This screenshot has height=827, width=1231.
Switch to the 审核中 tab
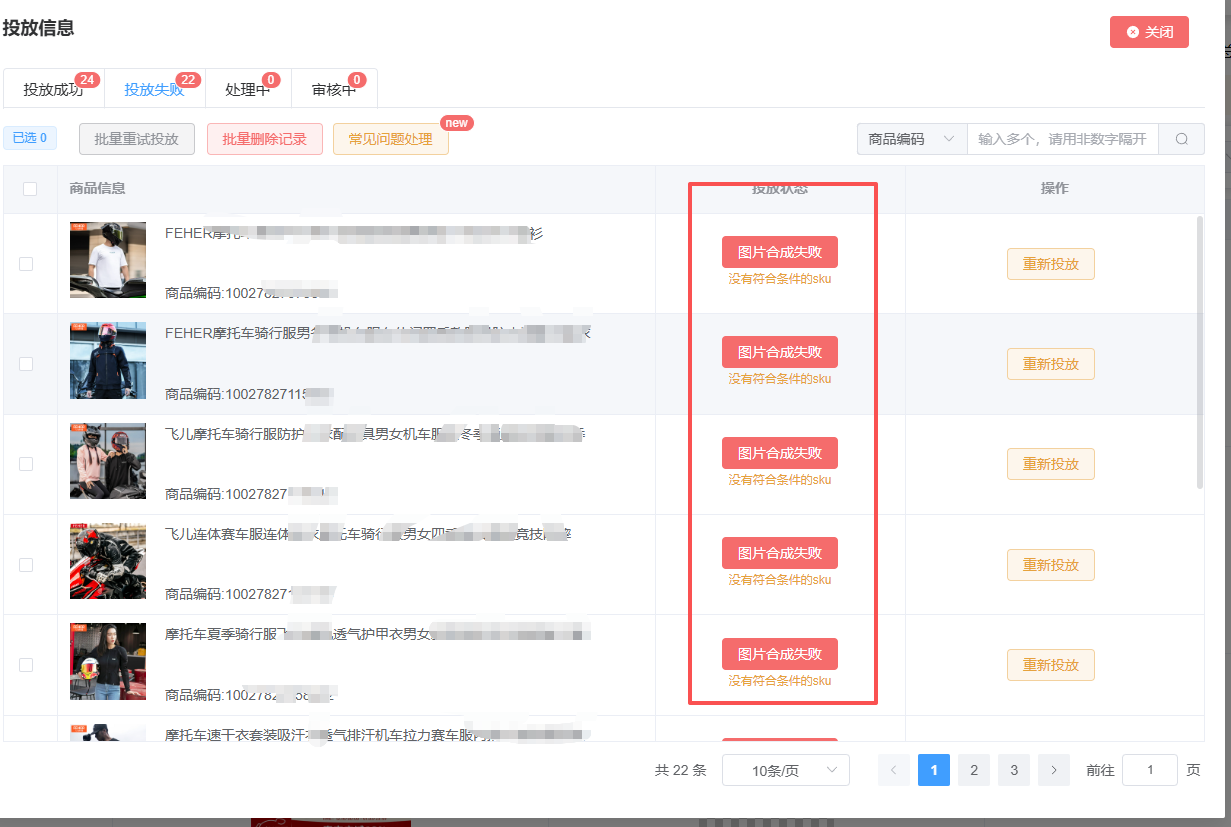tap(333, 90)
